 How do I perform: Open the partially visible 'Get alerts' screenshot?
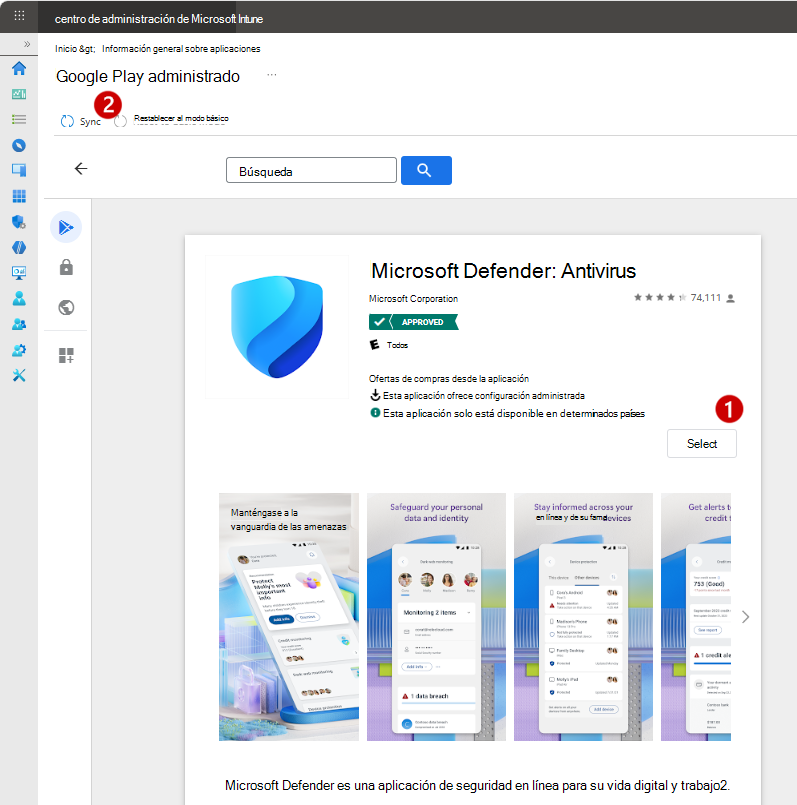(696, 617)
